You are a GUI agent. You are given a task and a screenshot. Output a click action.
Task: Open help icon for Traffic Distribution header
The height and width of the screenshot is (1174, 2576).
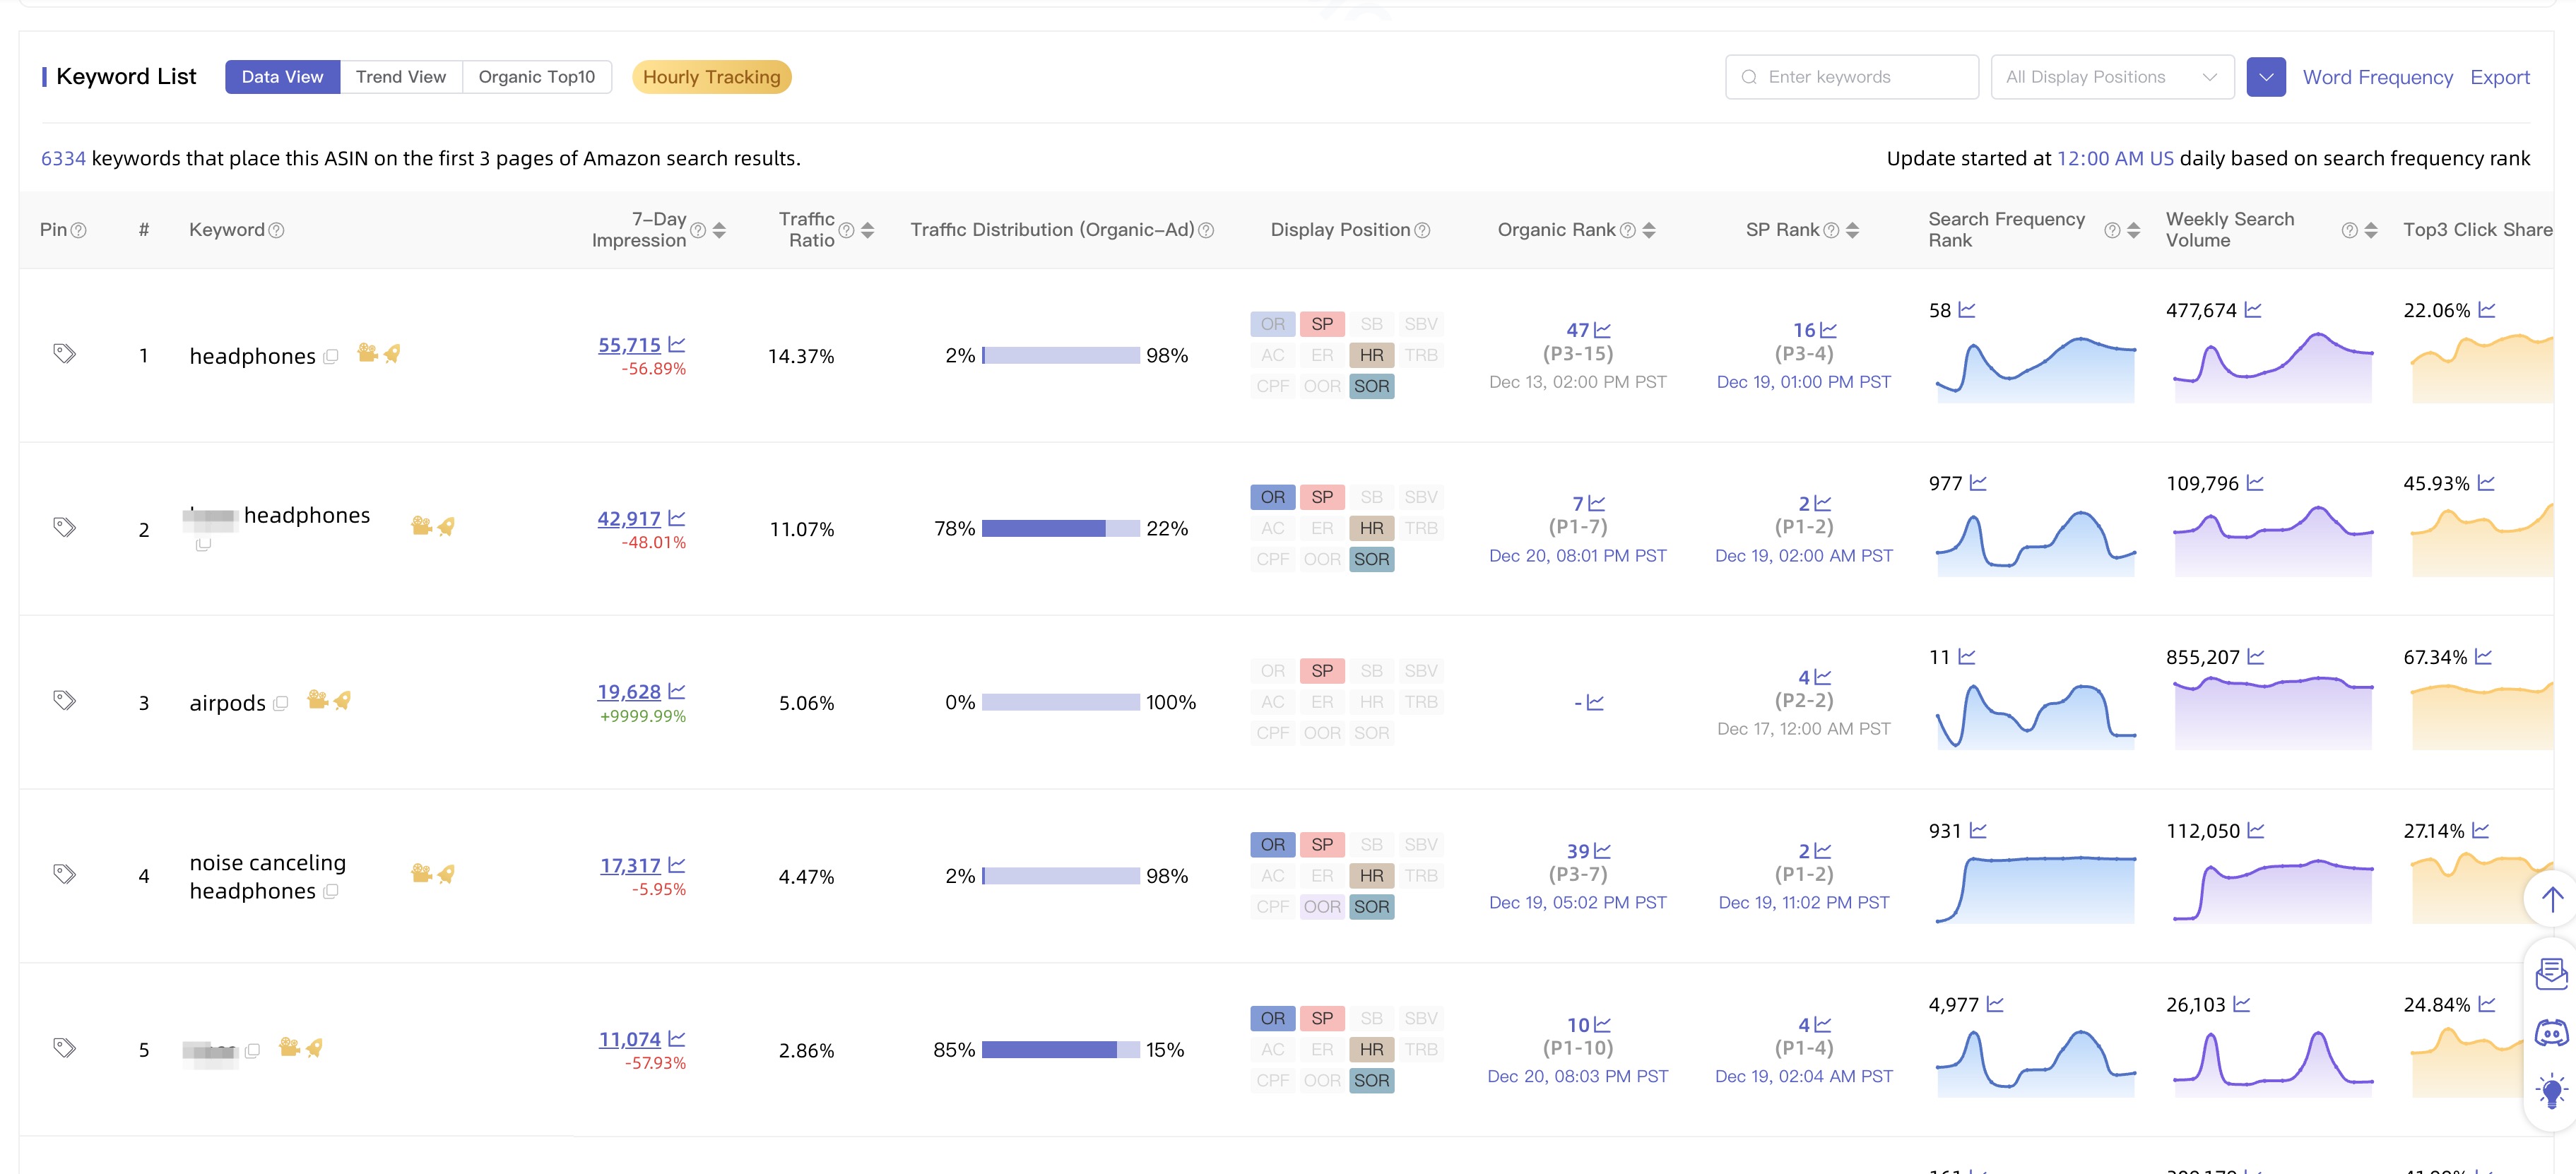click(x=1207, y=230)
